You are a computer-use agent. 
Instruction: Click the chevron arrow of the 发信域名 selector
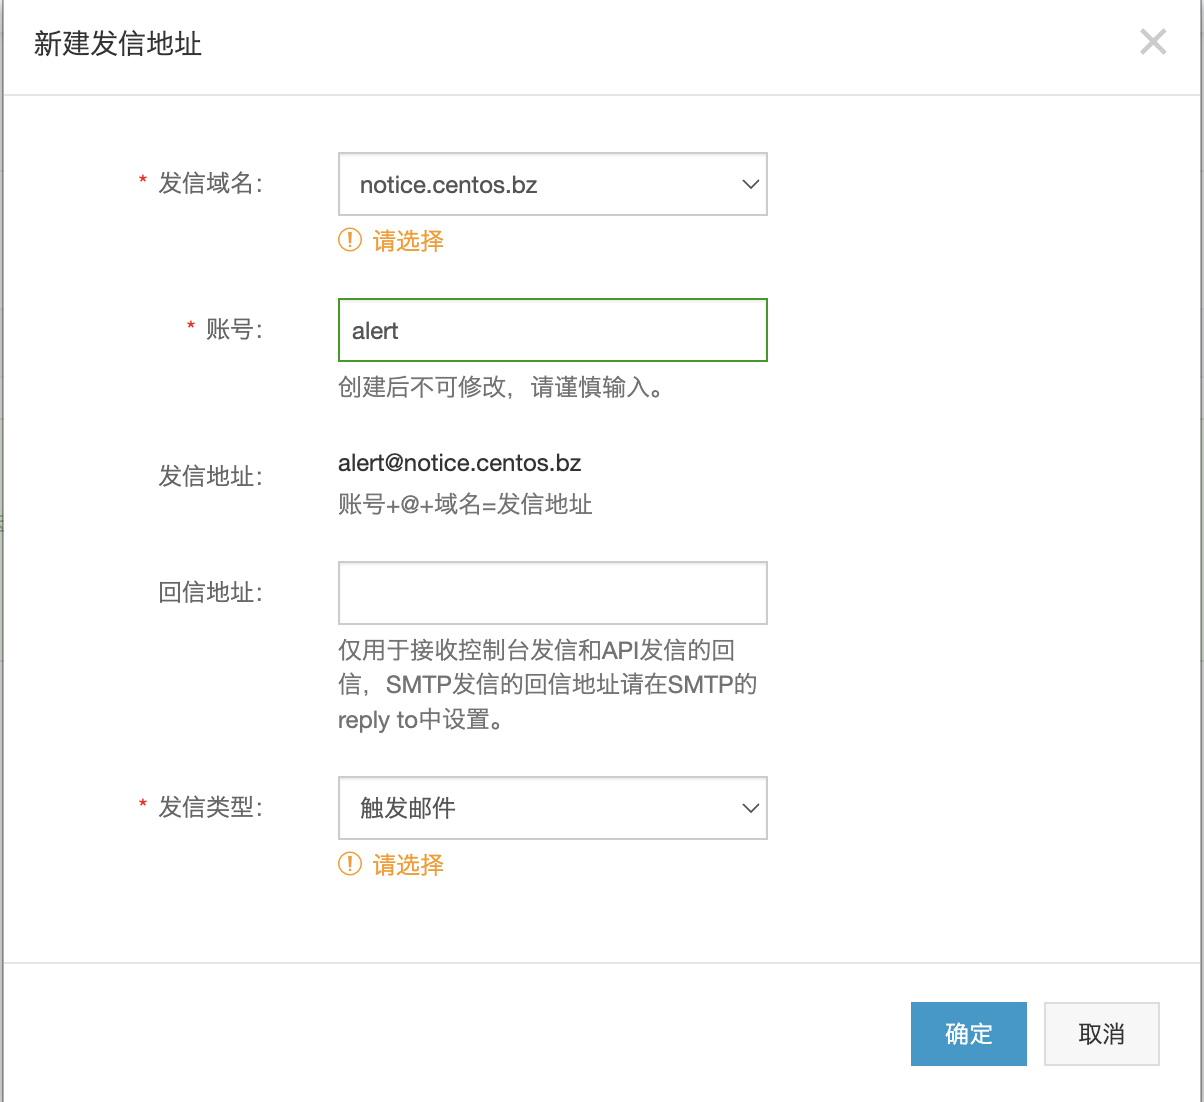tap(750, 184)
